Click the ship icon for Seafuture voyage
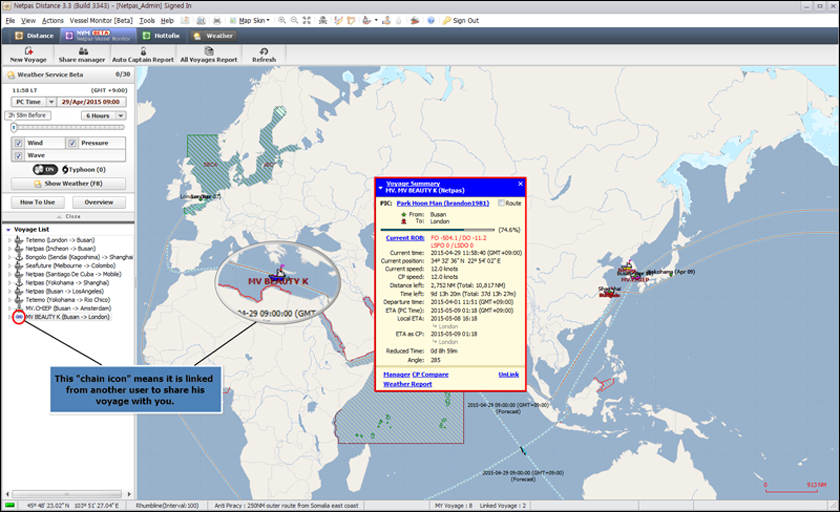Screen dimensions: 840x512 click(19, 266)
